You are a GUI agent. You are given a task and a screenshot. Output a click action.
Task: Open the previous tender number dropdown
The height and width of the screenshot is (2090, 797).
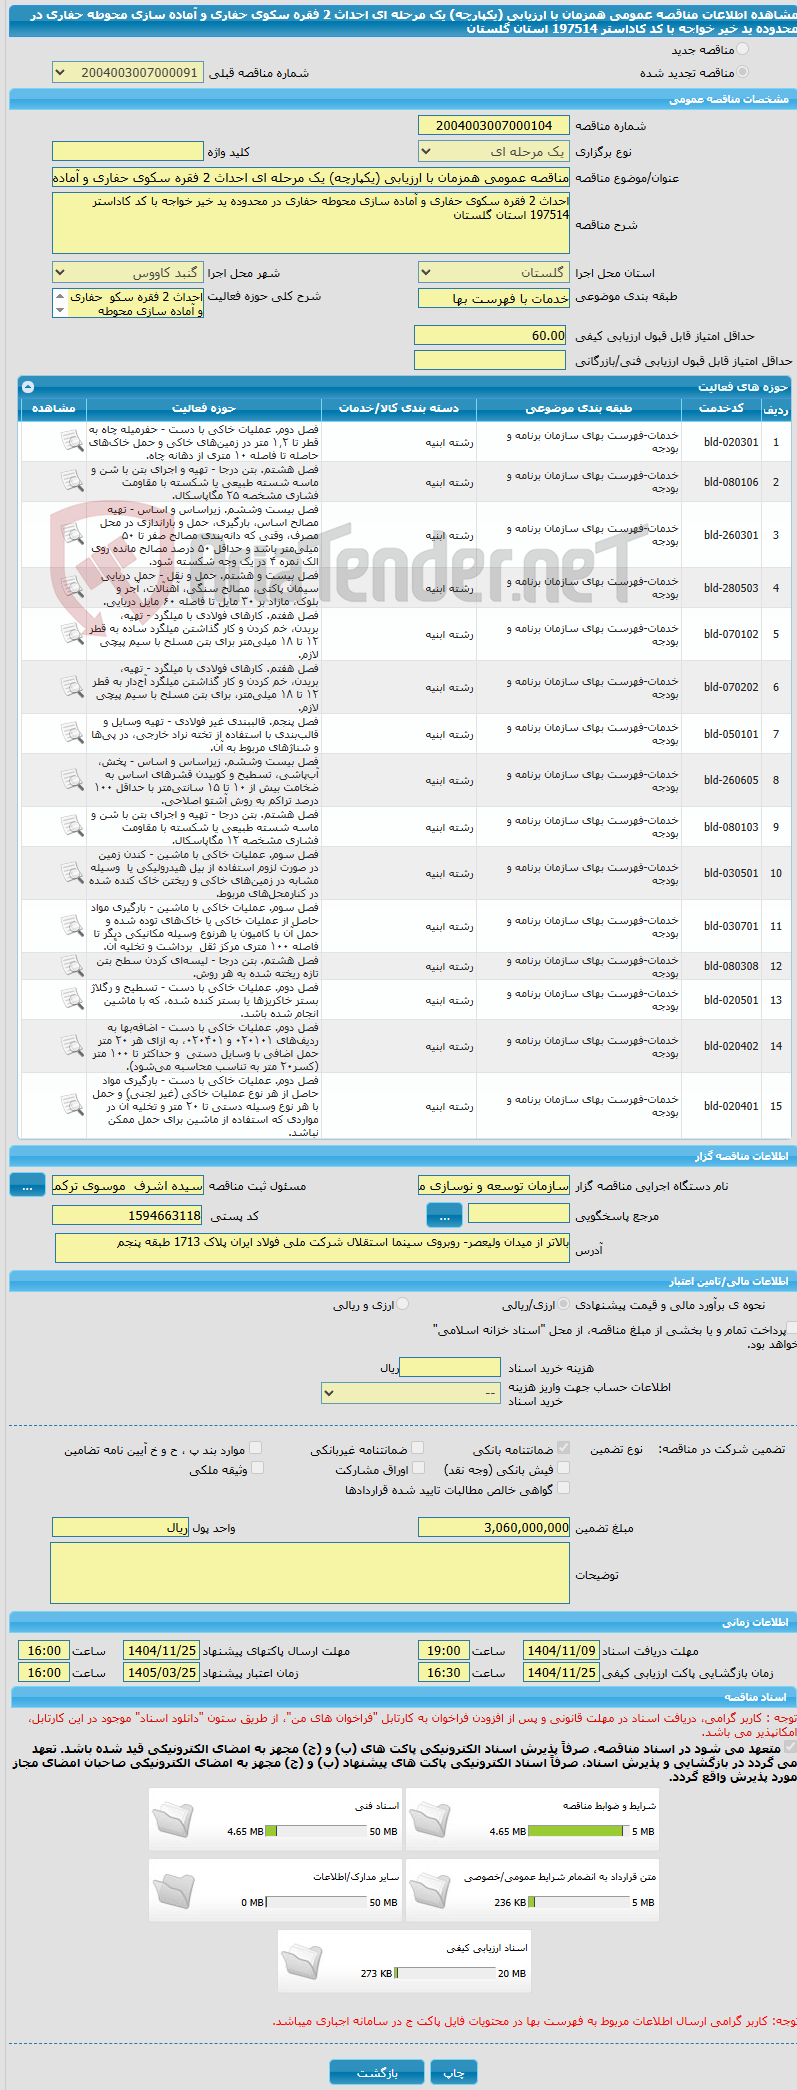(128, 73)
